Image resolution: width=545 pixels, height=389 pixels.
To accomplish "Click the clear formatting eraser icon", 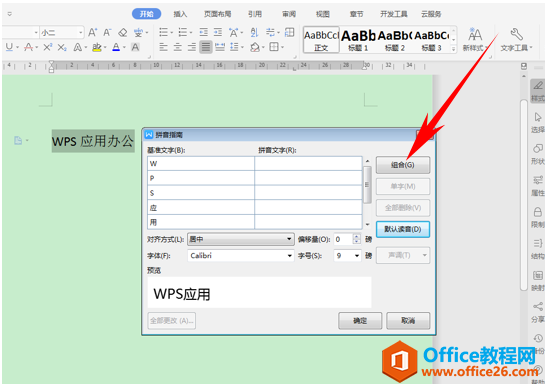I will [122, 33].
